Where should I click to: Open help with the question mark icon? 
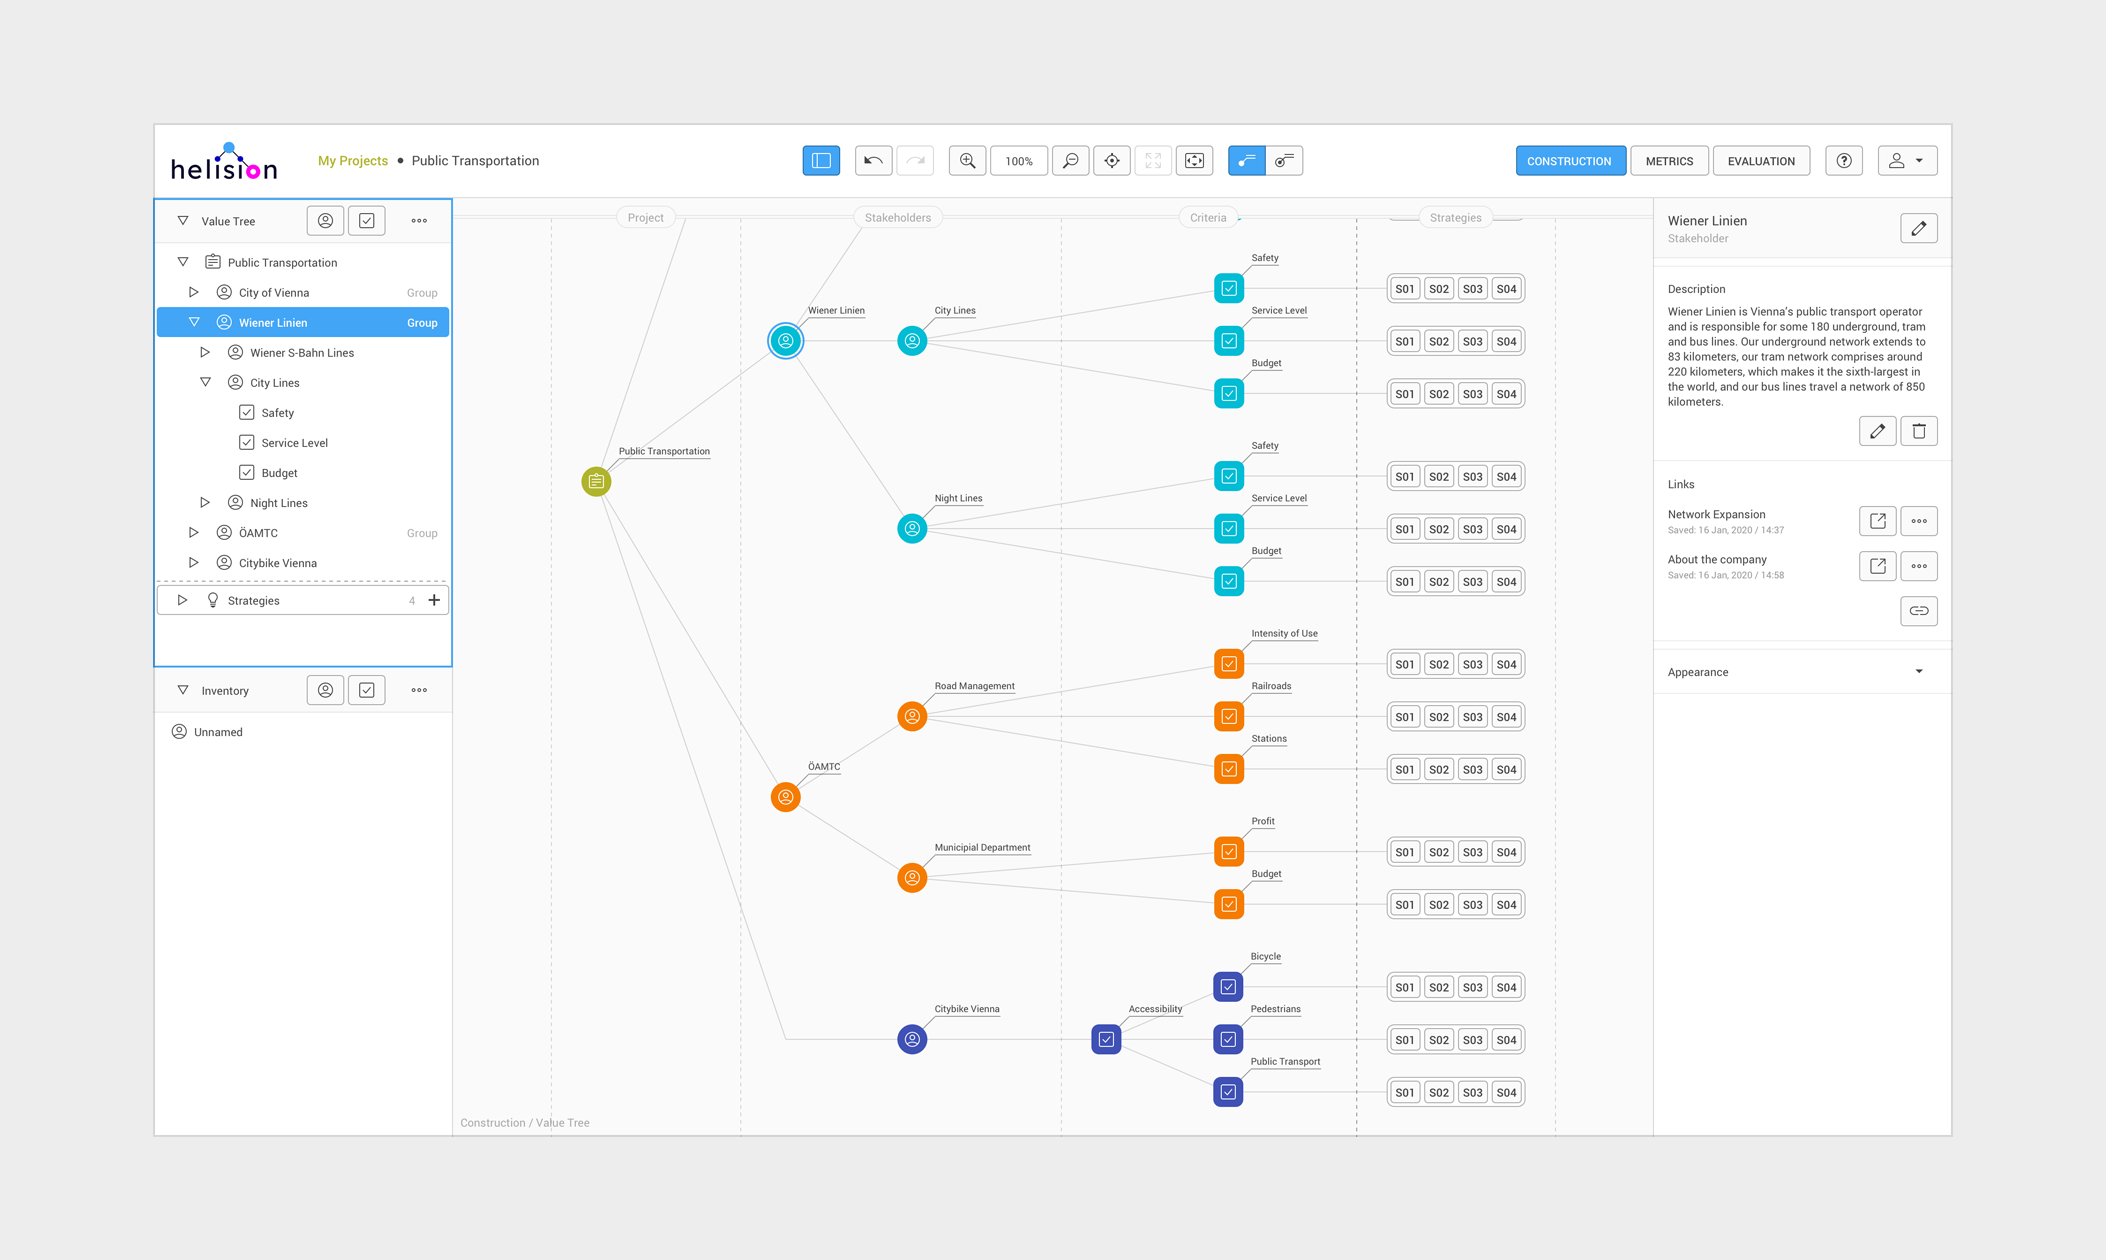point(1844,161)
